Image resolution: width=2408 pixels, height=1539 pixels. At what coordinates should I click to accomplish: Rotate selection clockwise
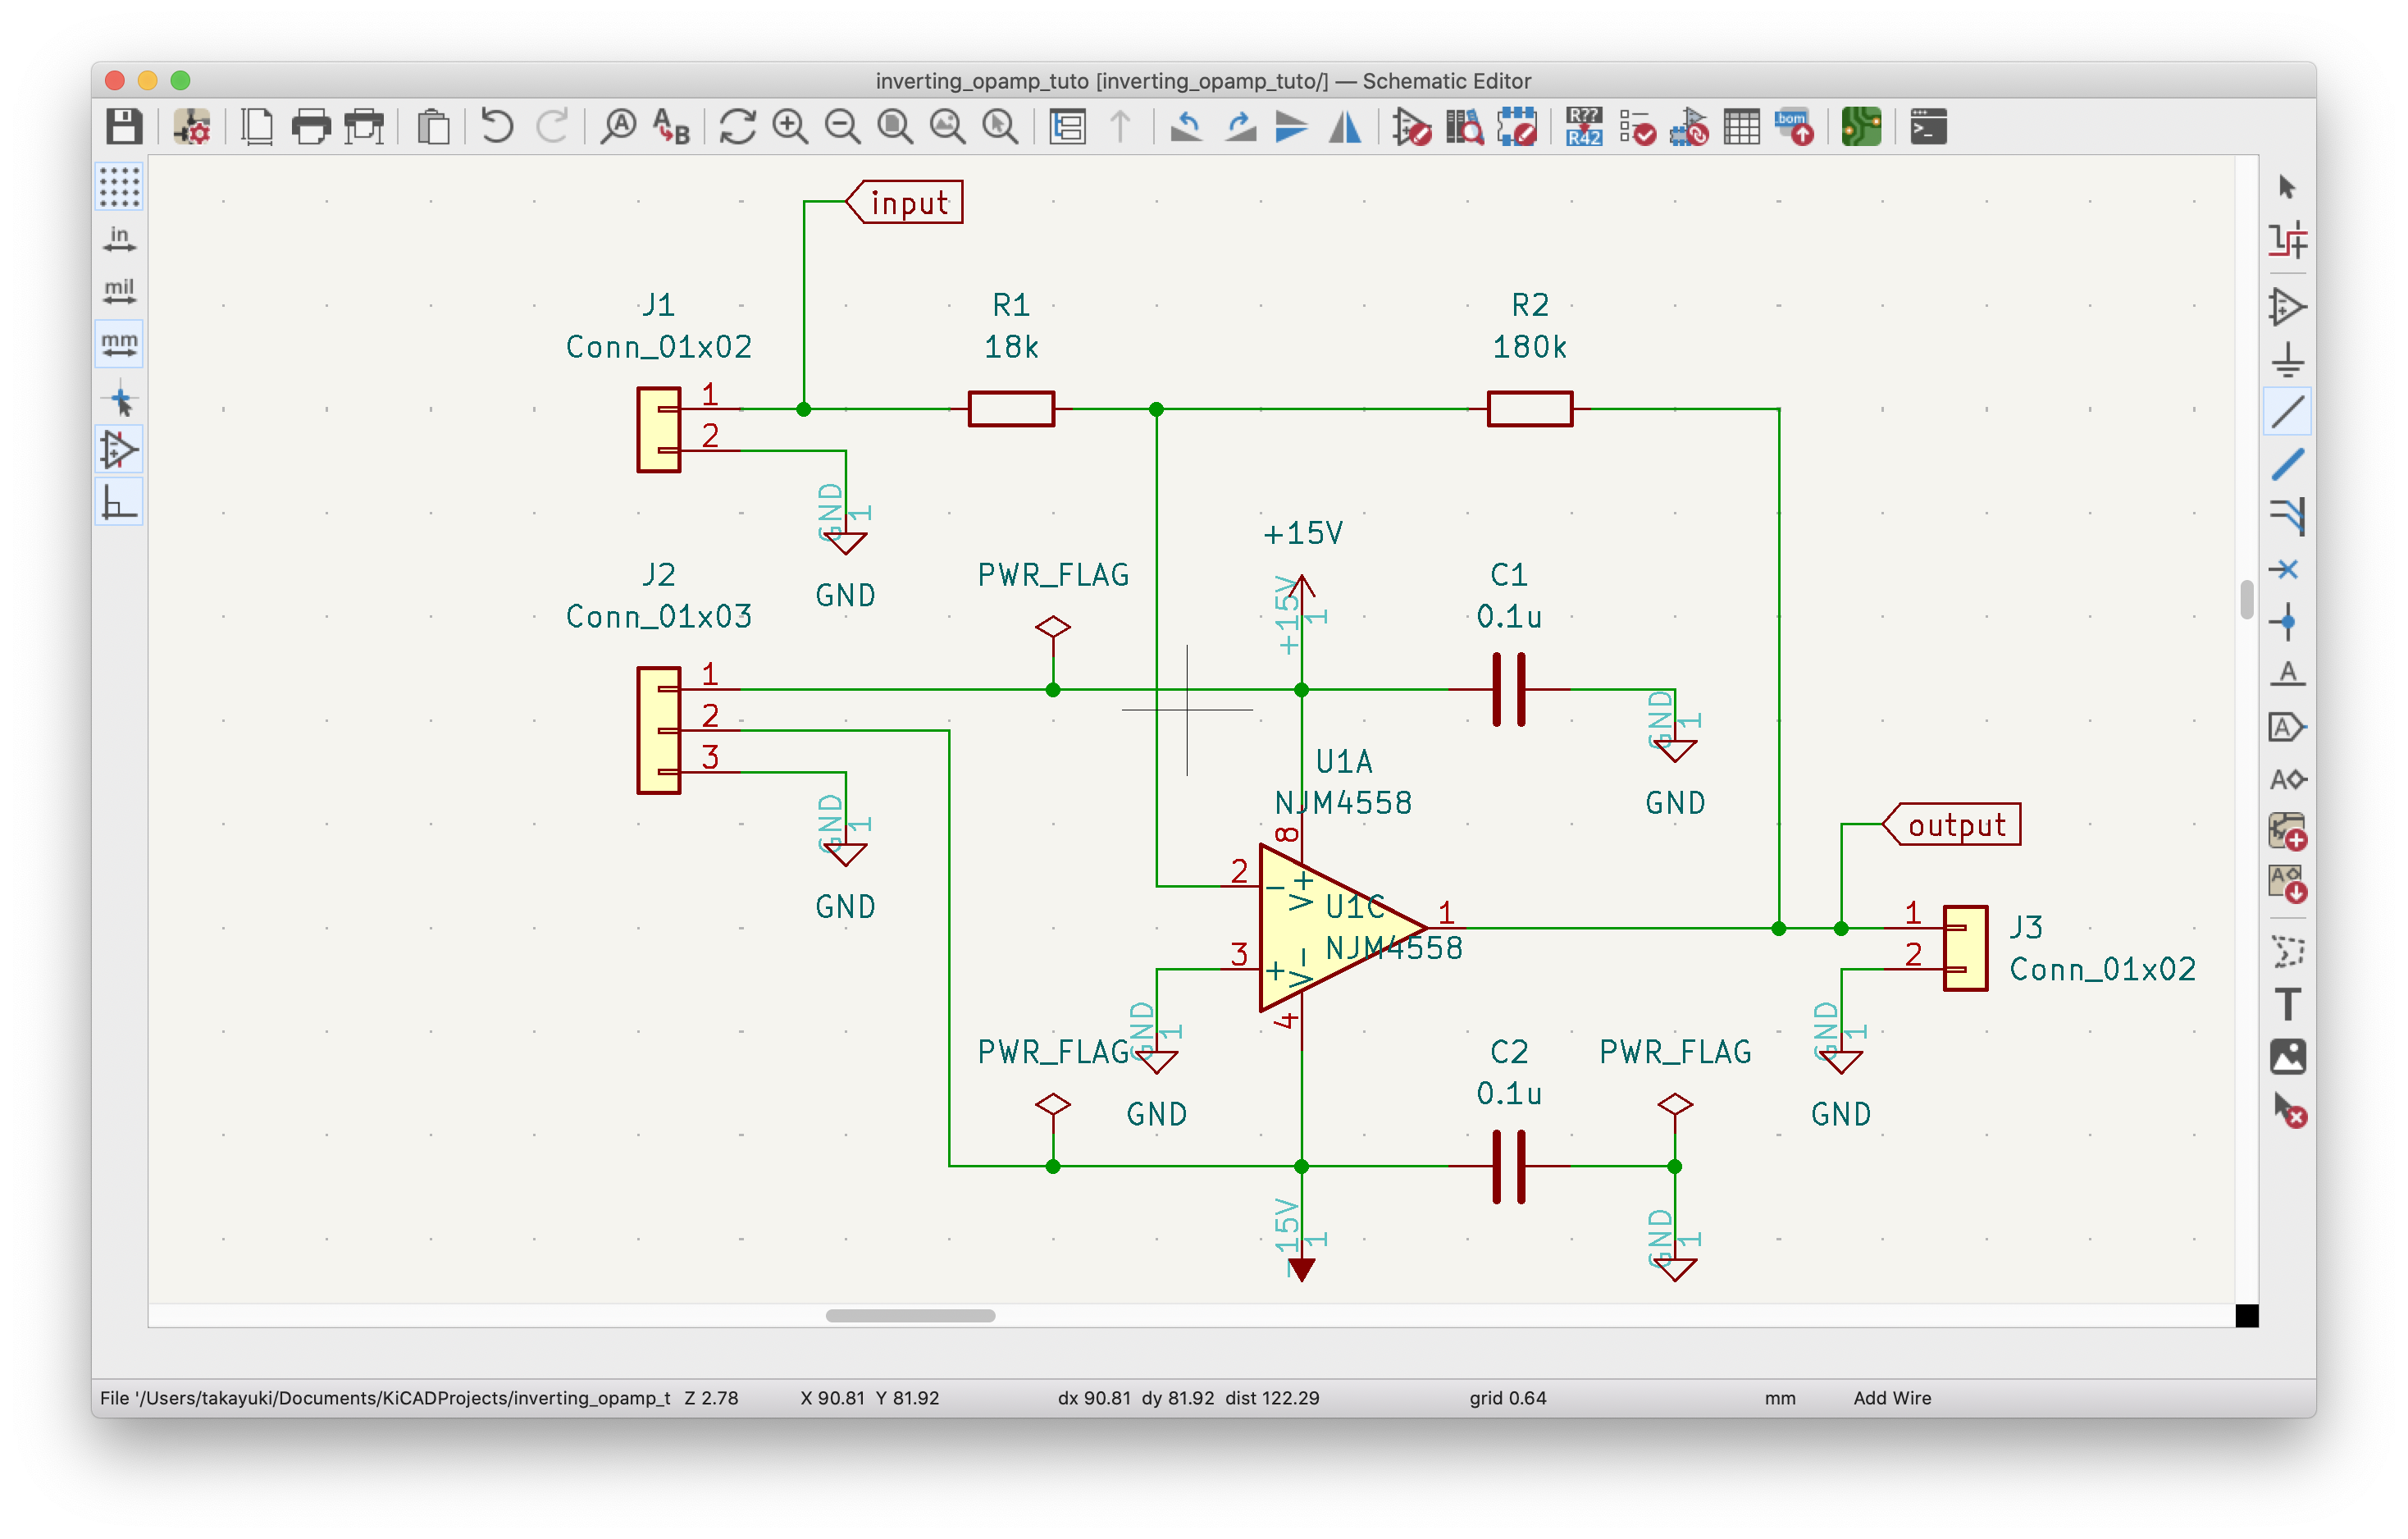pos(1240,127)
